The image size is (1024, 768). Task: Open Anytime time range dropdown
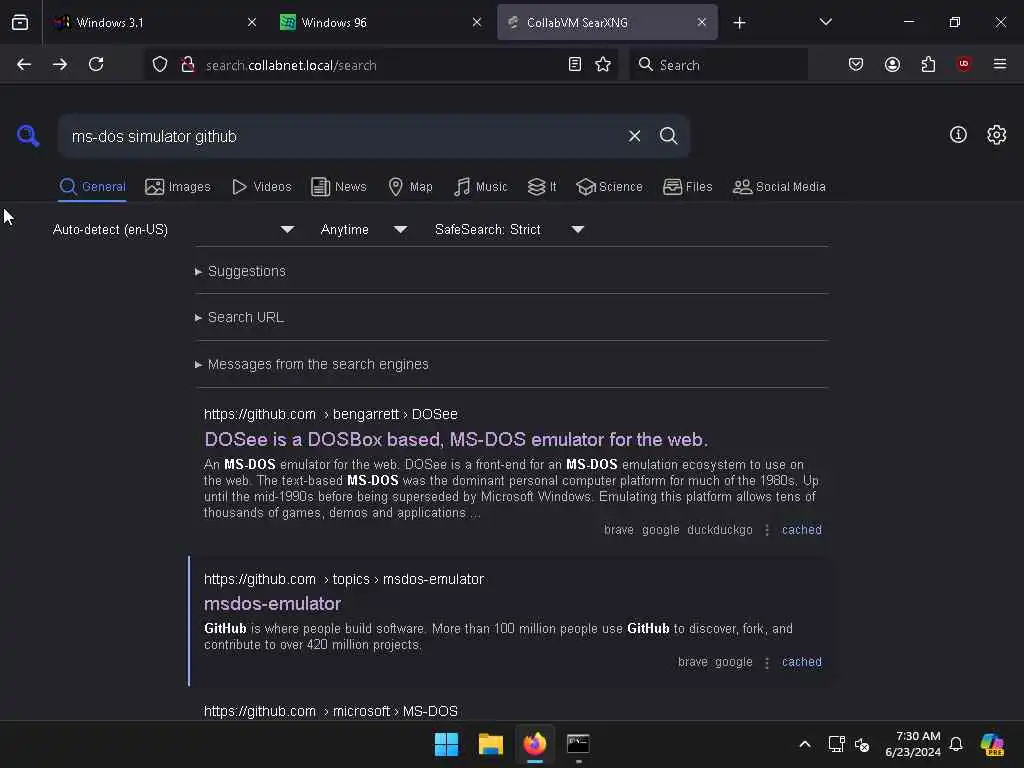(x=364, y=230)
